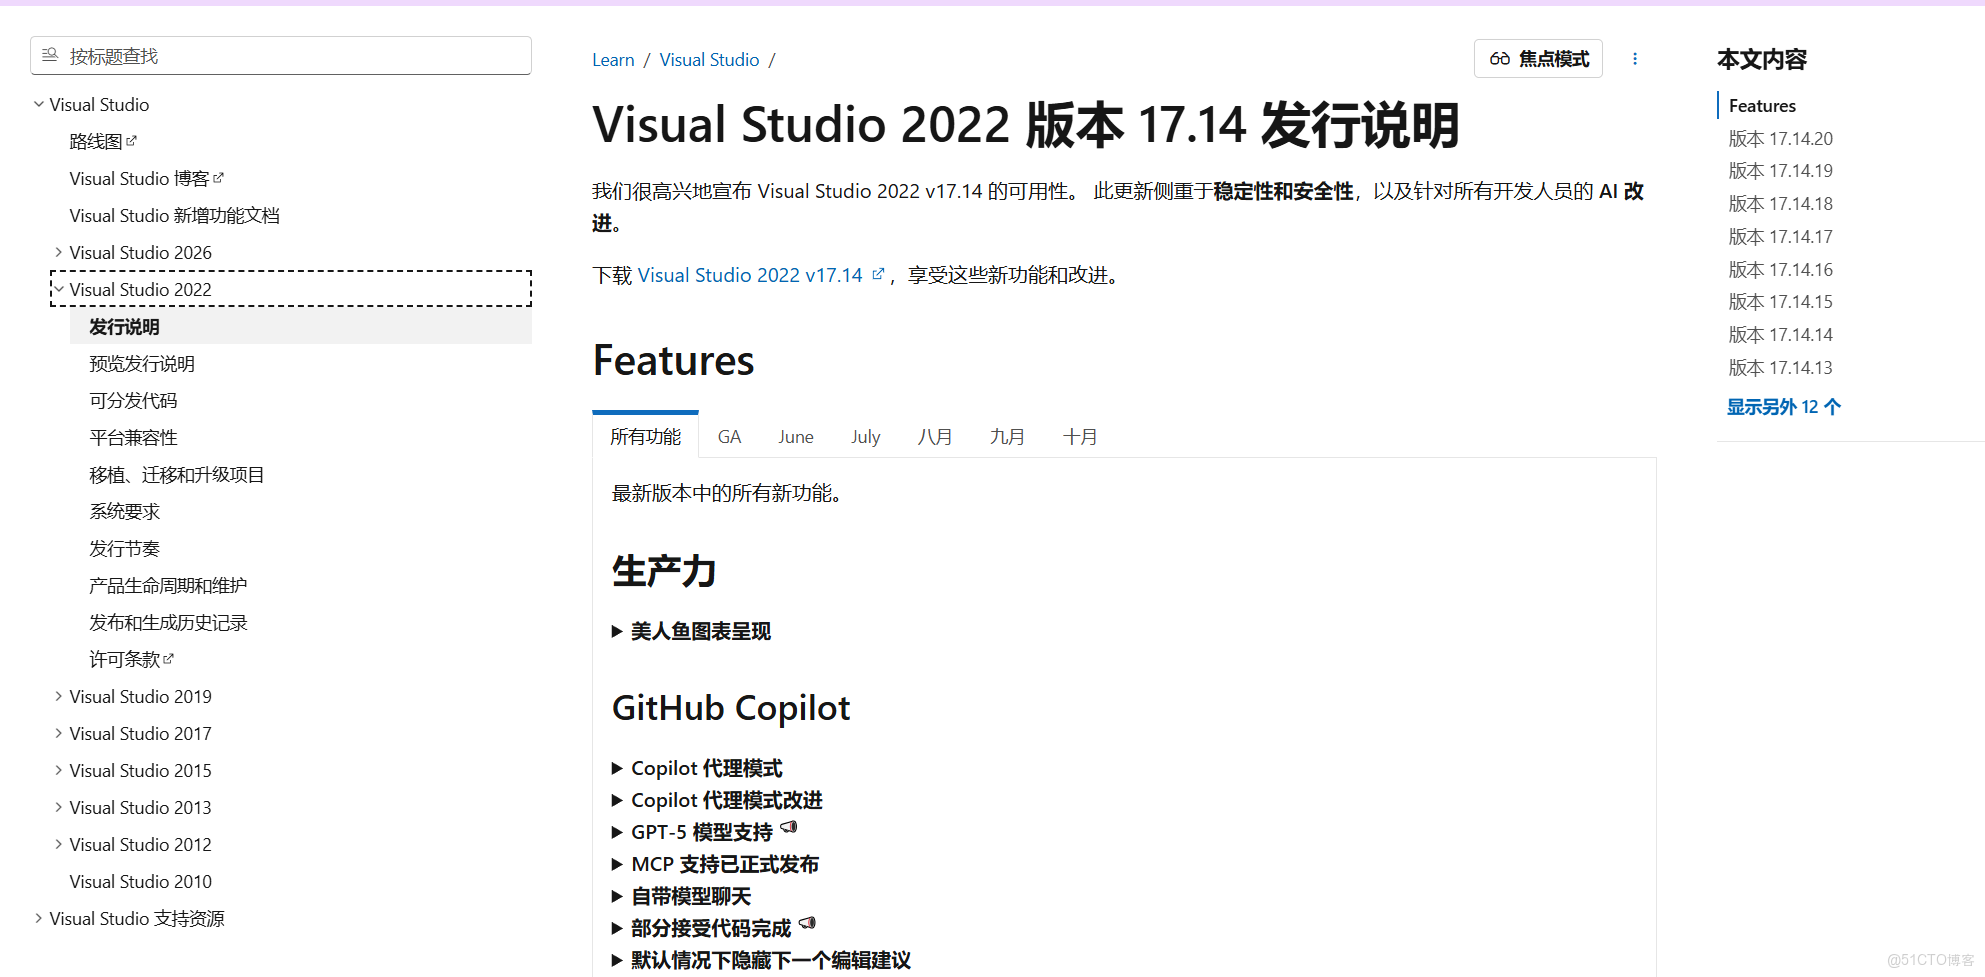Viewport: 1985px width, 977px height.
Task: Click the megaphone icon beside 部分接受代码完成
Action: click(807, 923)
